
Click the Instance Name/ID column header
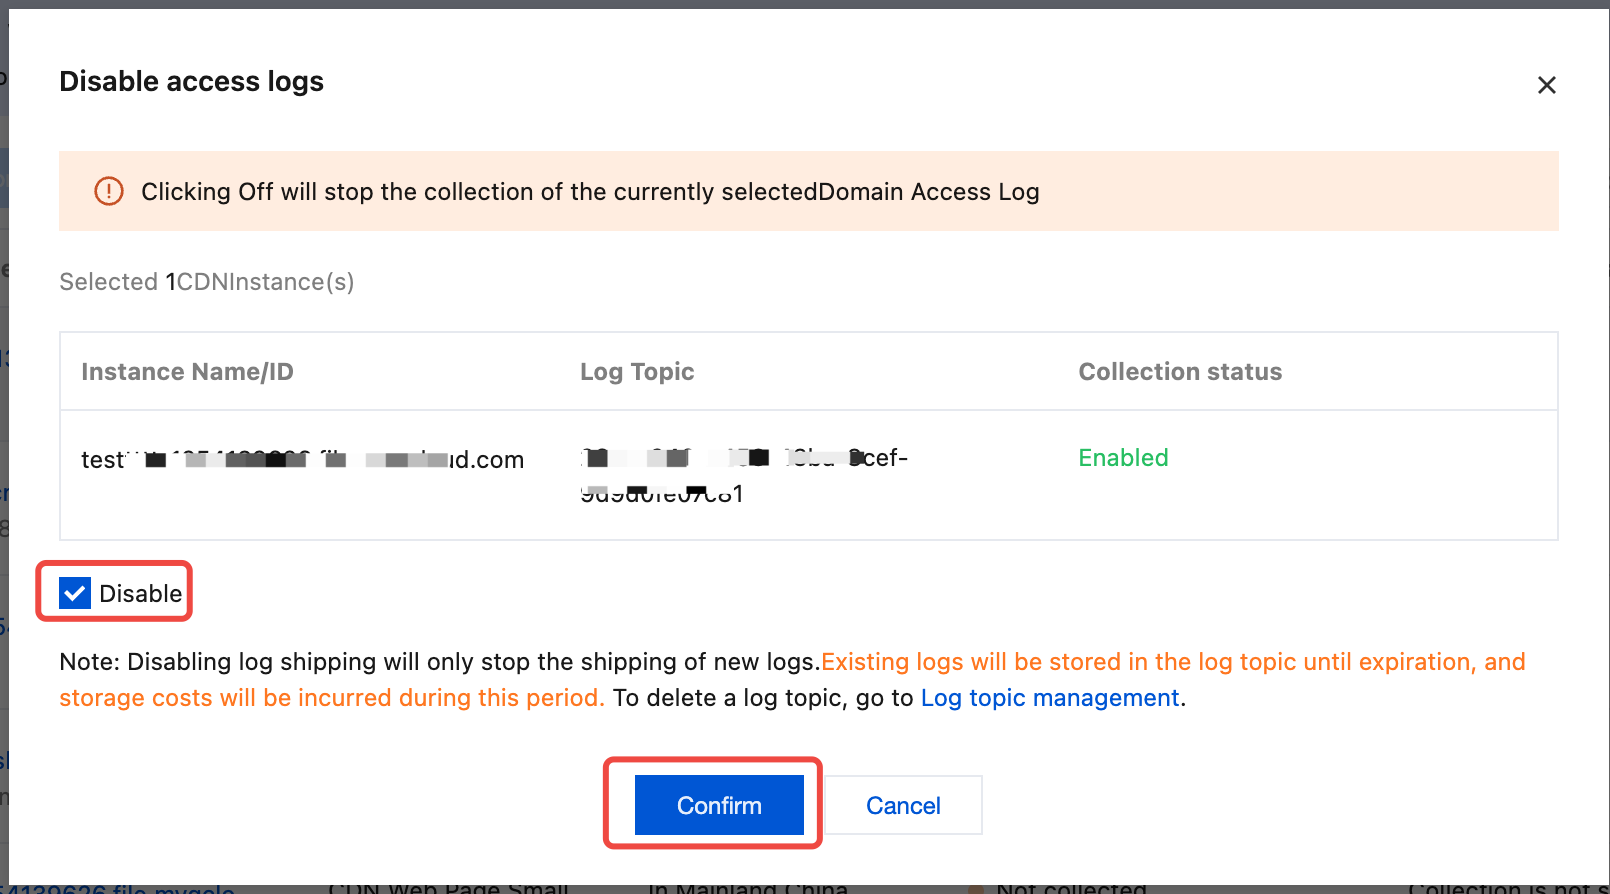point(187,372)
